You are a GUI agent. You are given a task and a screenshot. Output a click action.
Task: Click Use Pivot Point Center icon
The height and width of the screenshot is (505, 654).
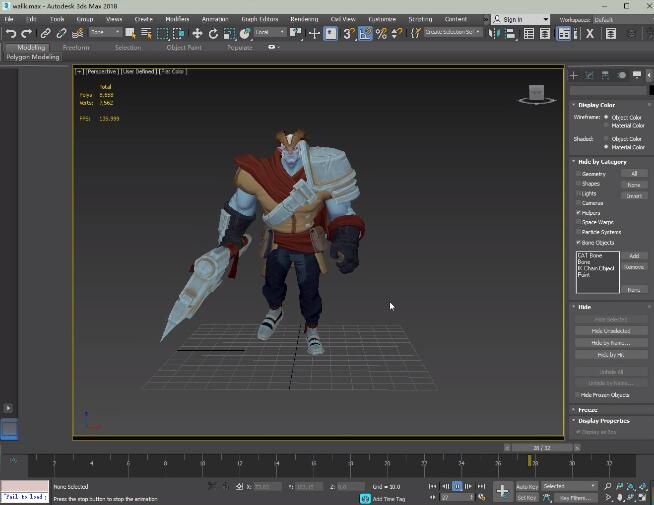tap(296, 33)
